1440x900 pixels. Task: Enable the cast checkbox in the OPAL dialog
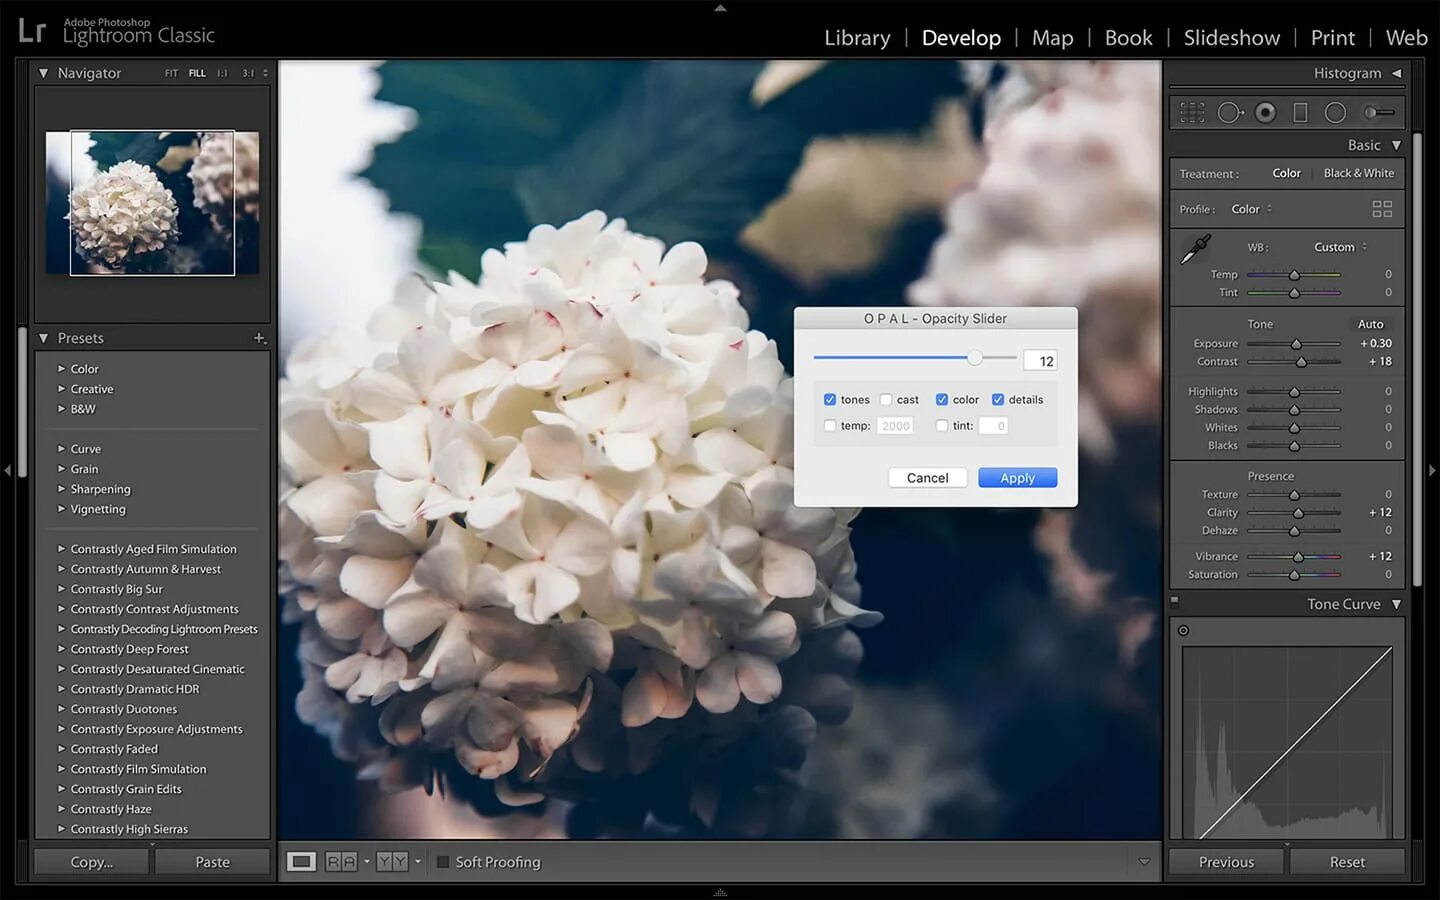click(885, 399)
